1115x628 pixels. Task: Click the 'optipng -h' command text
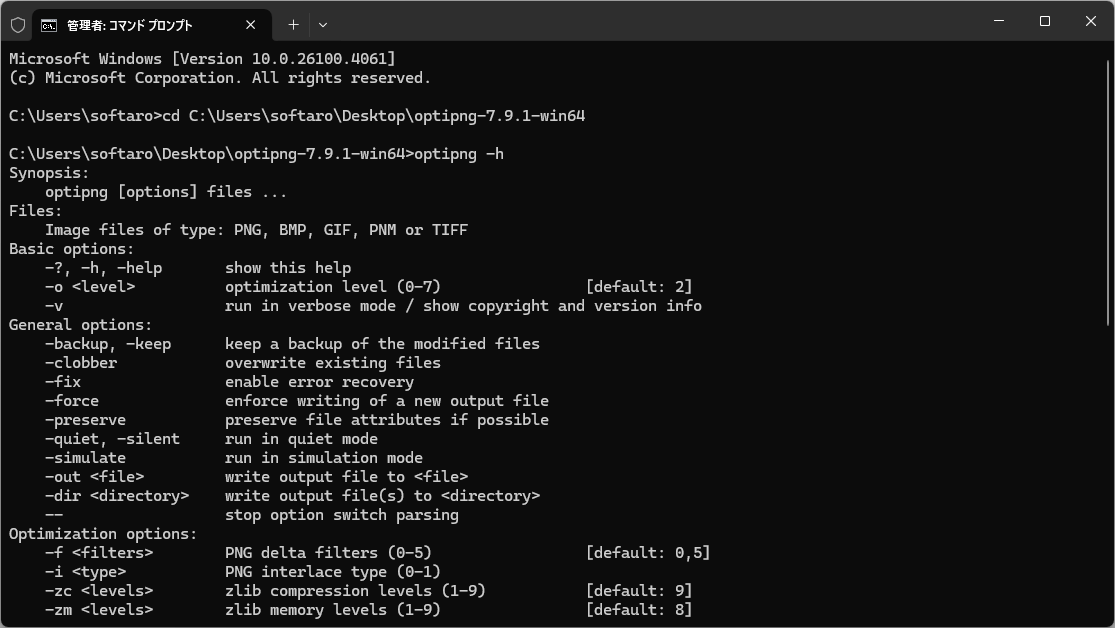(x=459, y=154)
